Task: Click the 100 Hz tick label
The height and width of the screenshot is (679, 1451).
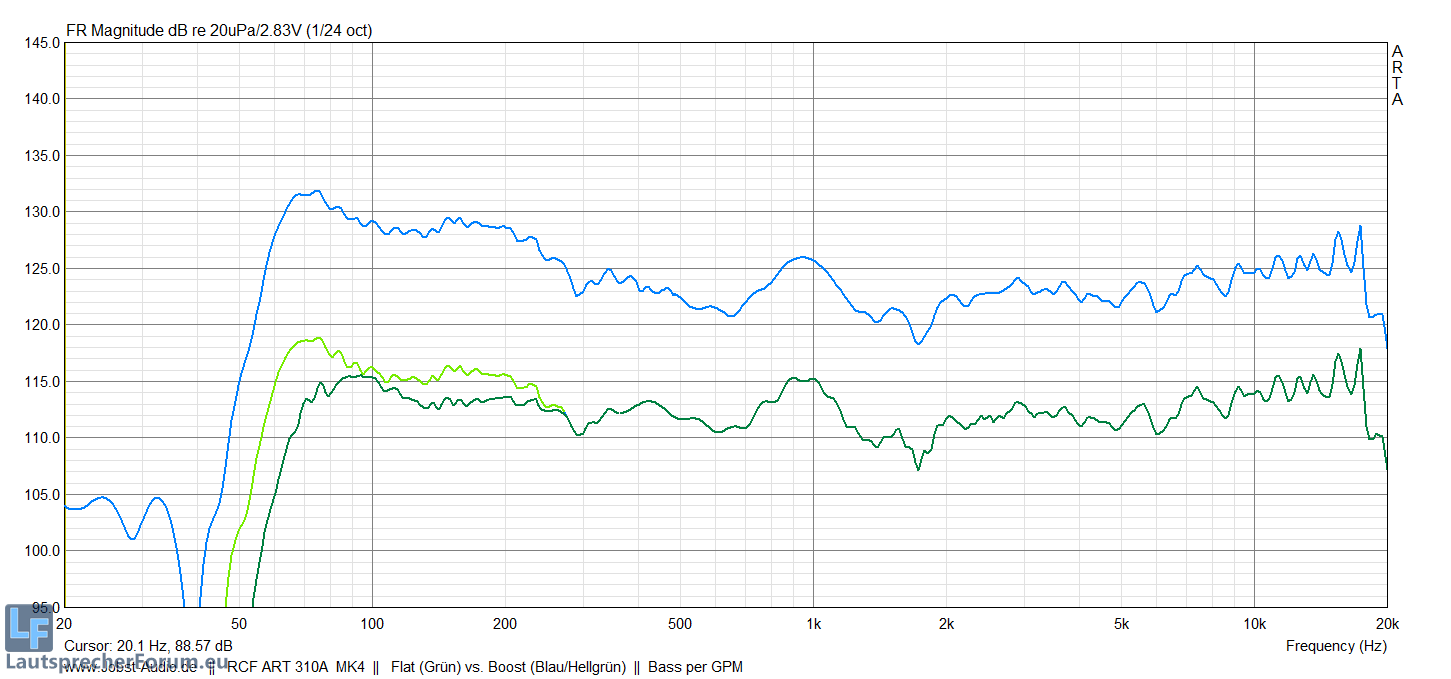Action: point(372,625)
